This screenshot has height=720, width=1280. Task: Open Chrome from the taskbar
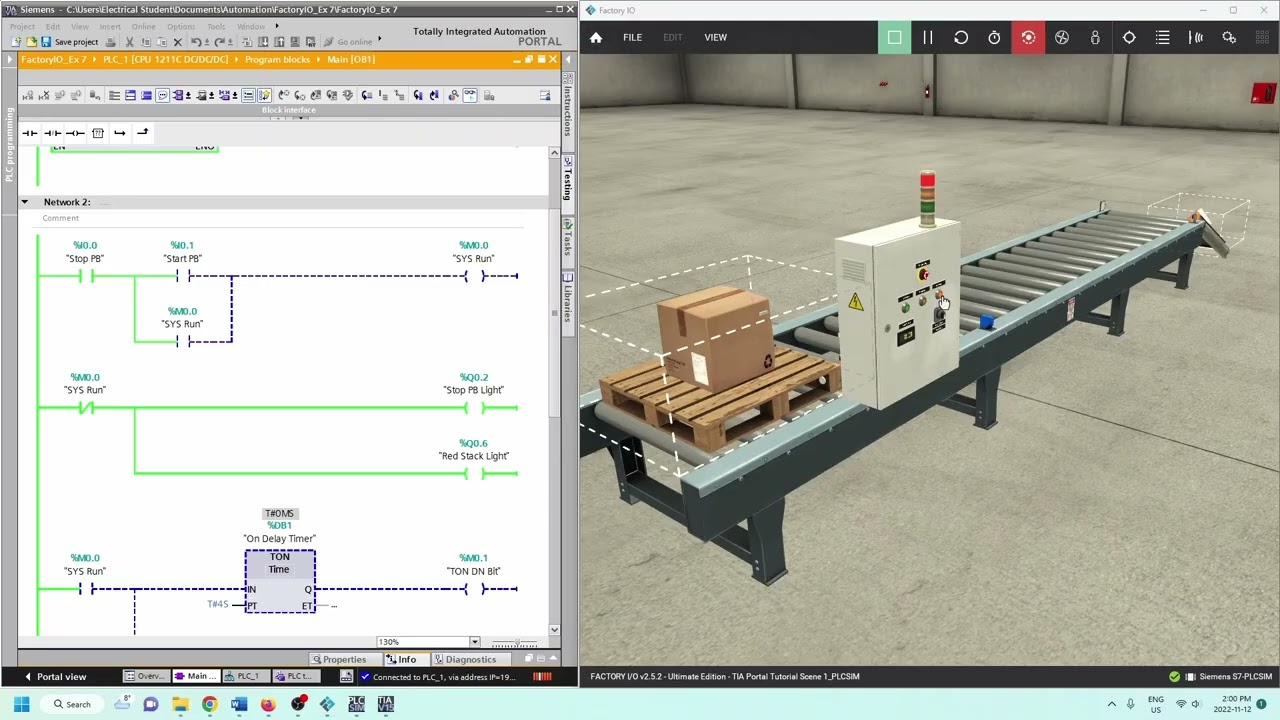click(209, 705)
